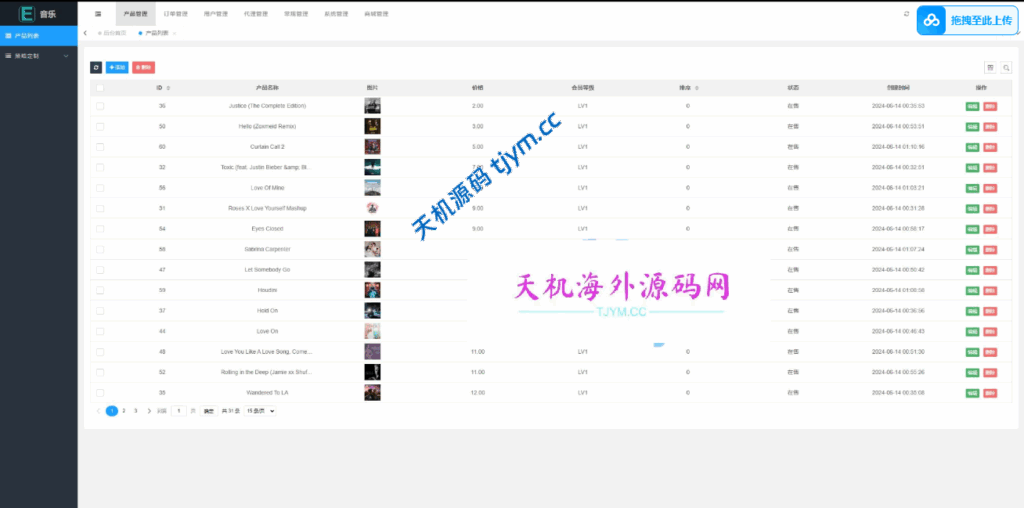1024x508 pixels.
Task: Click the top-right page refresh icon
Action: pos(906,14)
